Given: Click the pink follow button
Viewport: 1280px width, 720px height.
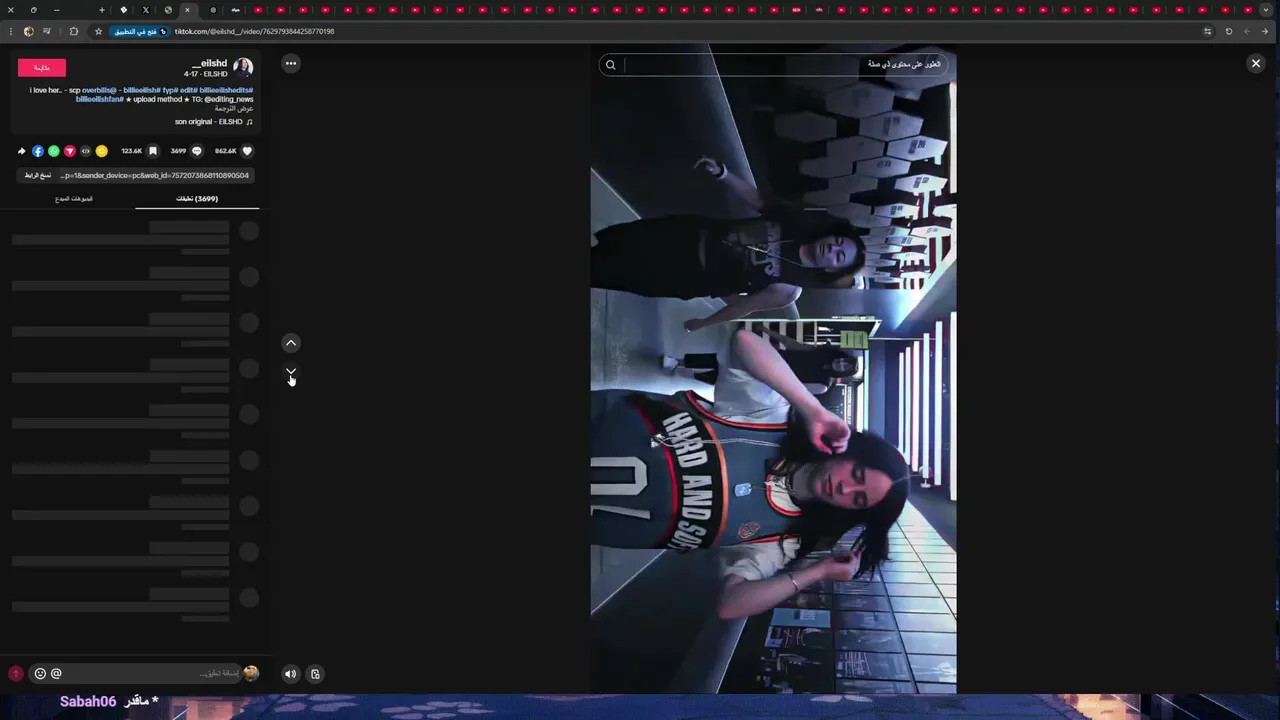Looking at the screenshot, I should (42, 68).
